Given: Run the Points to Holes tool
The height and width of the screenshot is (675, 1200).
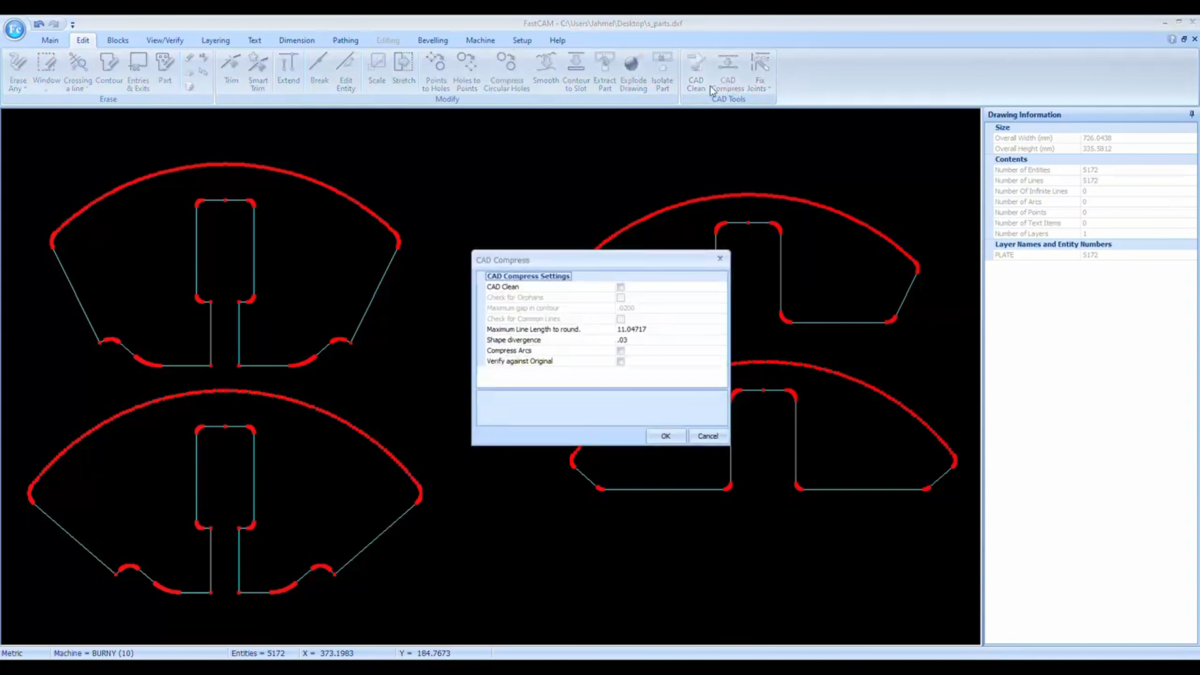Looking at the screenshot, I should pos(436,72).
